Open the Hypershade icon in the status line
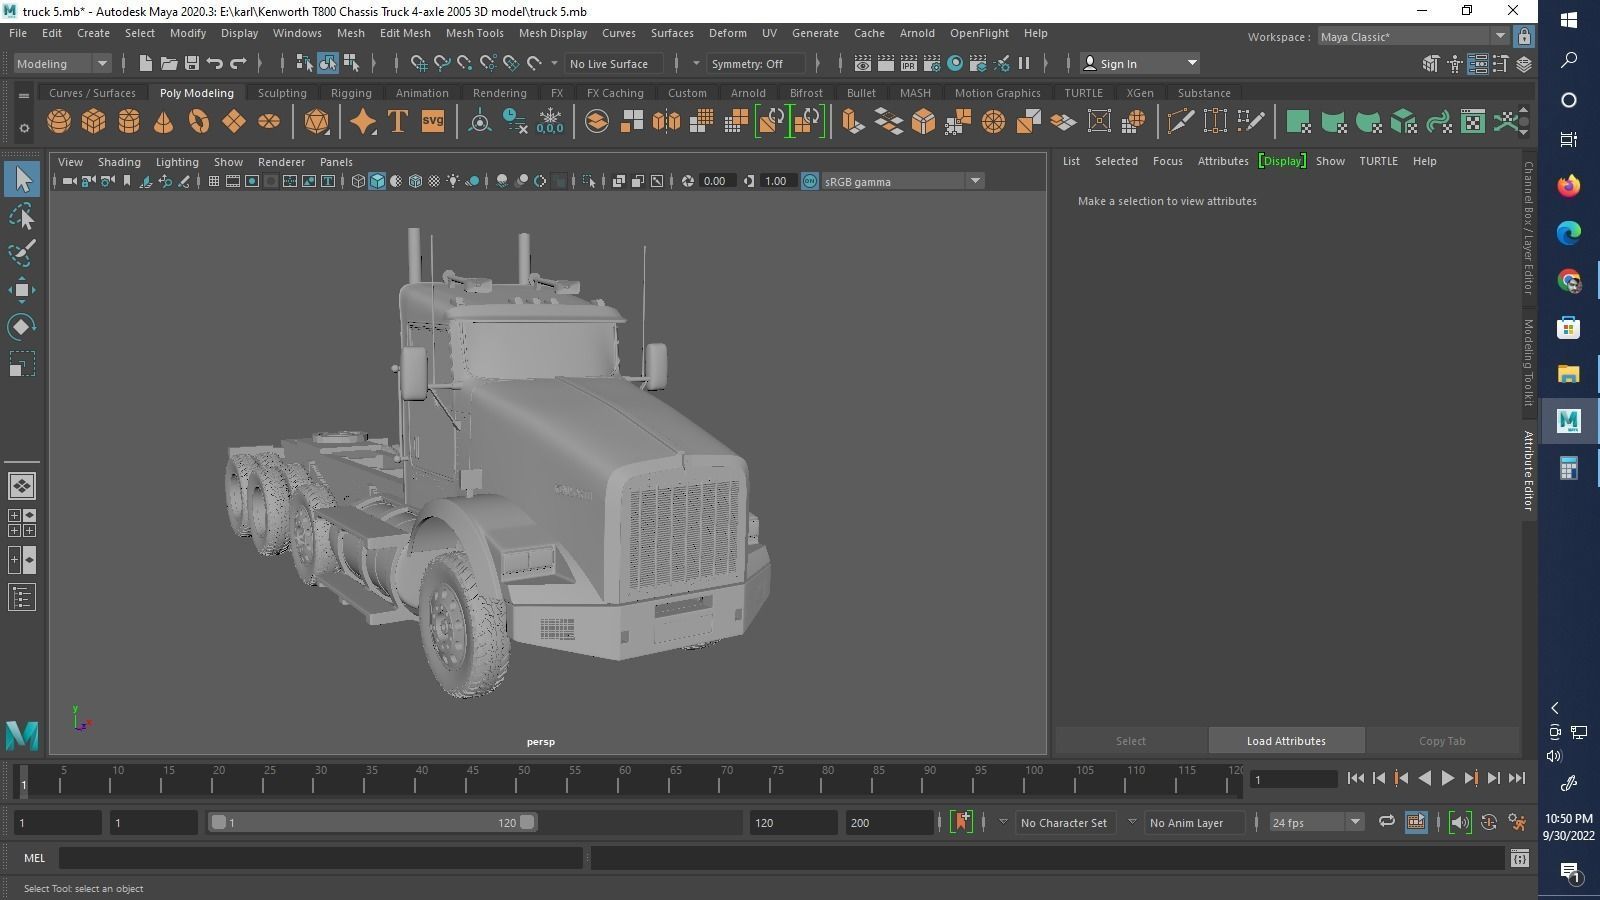The width and height of the screenshot is (1600, 900). (955, 63)
